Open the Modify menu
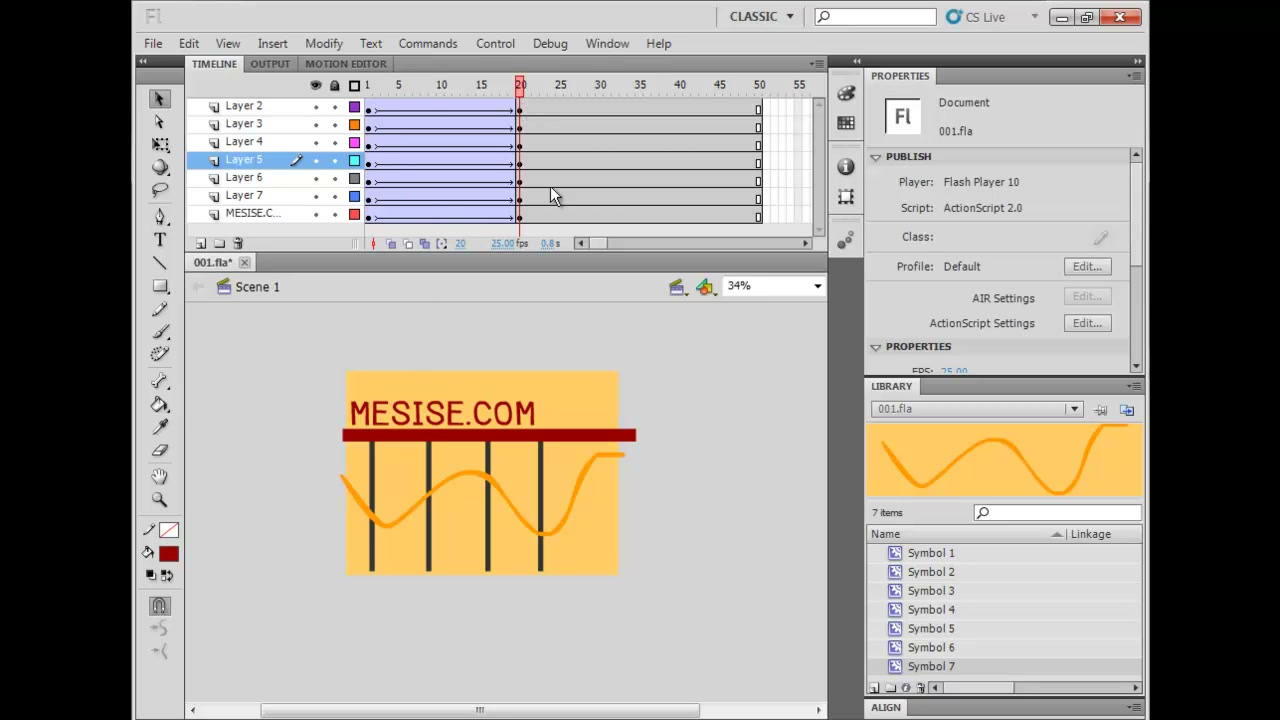Viewport: 1280px width, 720px height. [323, 43]
